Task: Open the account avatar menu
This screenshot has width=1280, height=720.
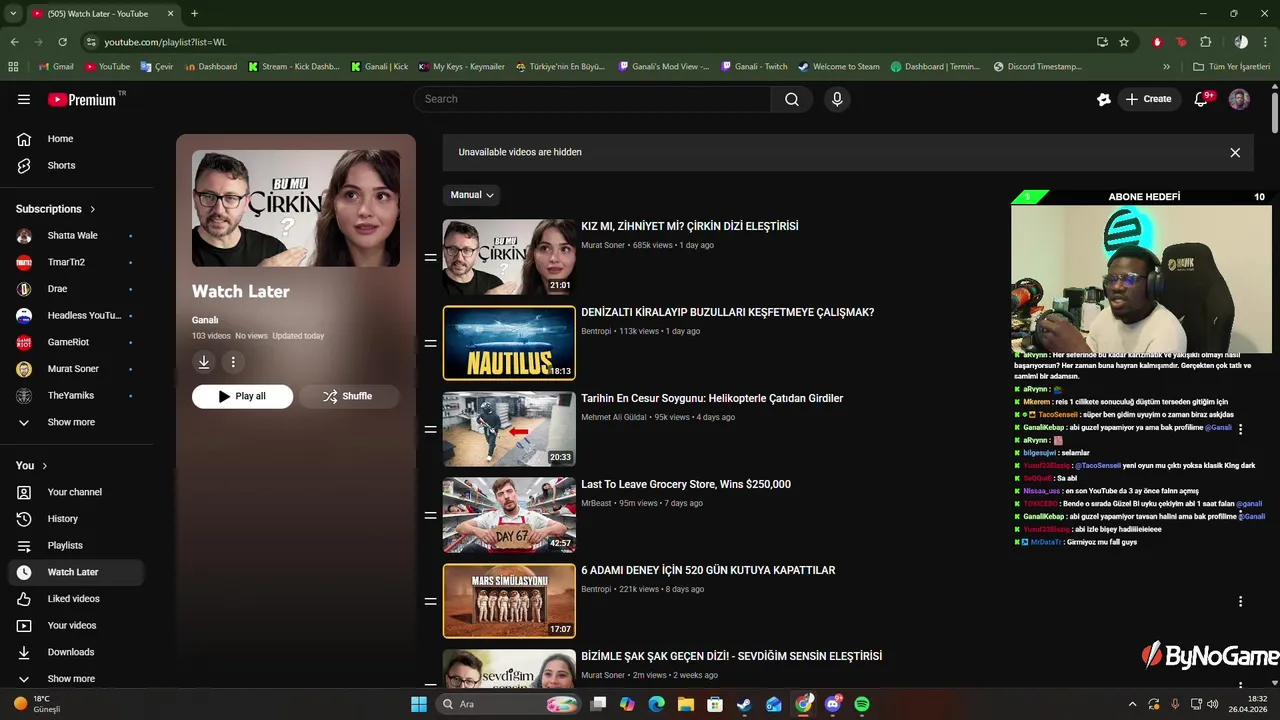Action: pos(1239,99)
